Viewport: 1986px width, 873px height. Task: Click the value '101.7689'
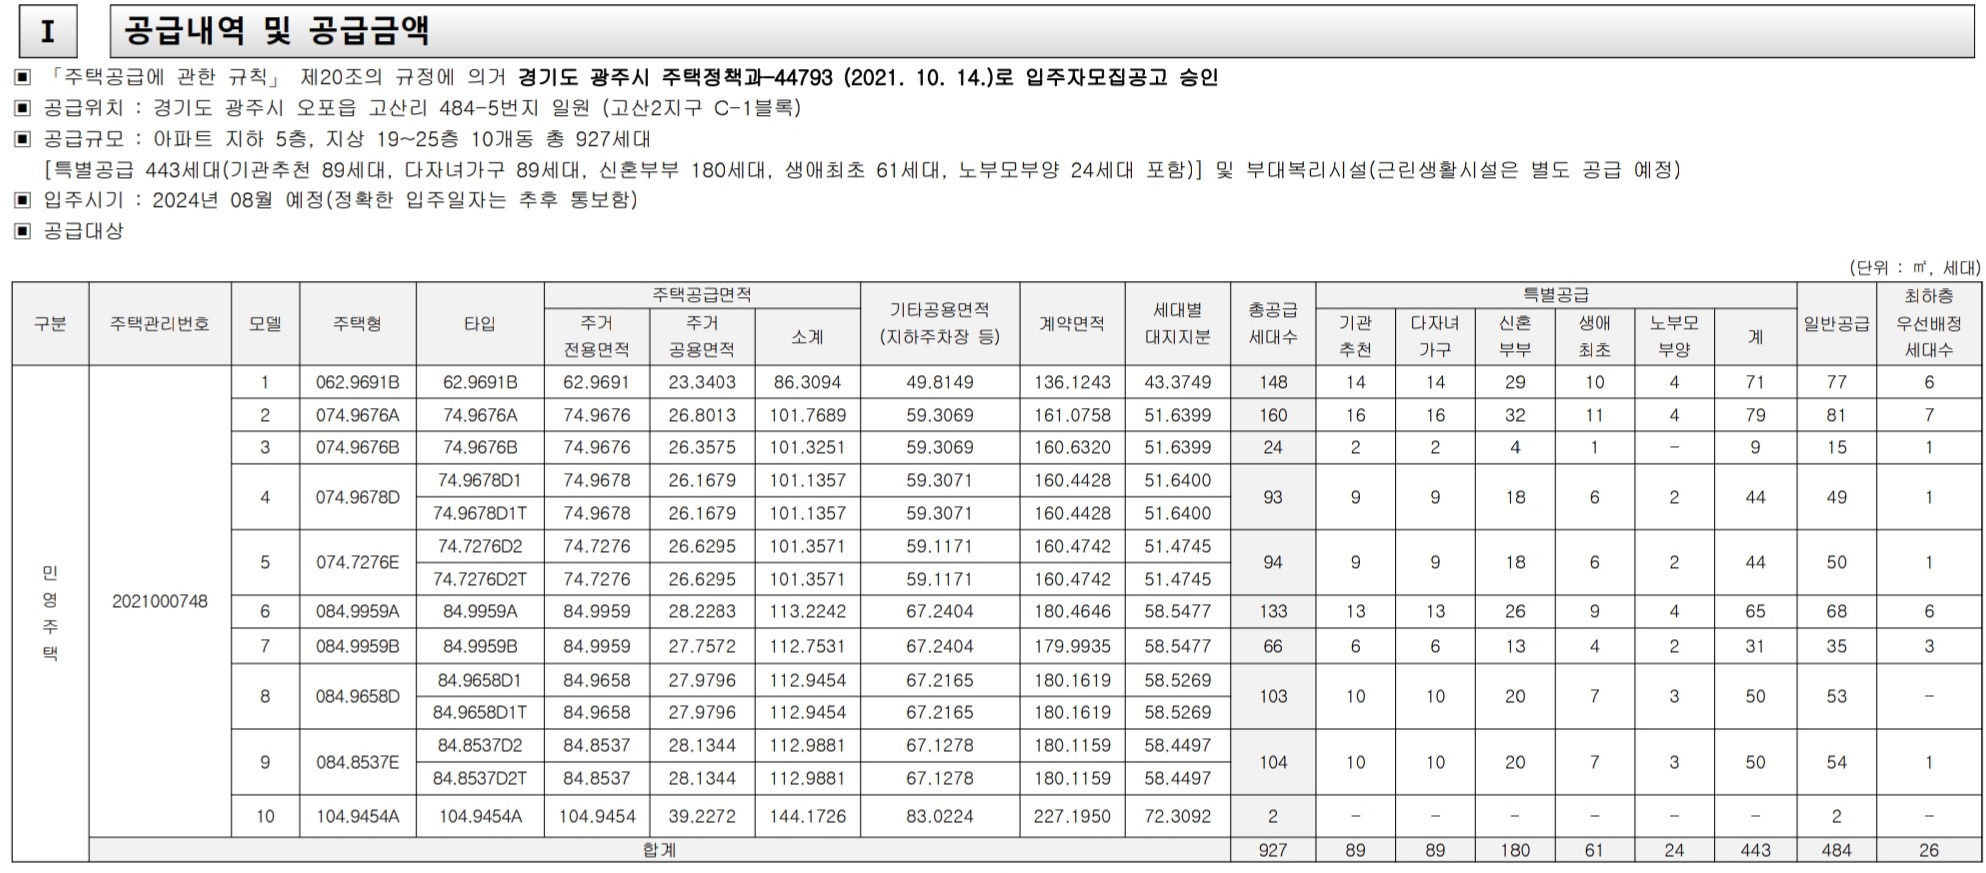807,415
